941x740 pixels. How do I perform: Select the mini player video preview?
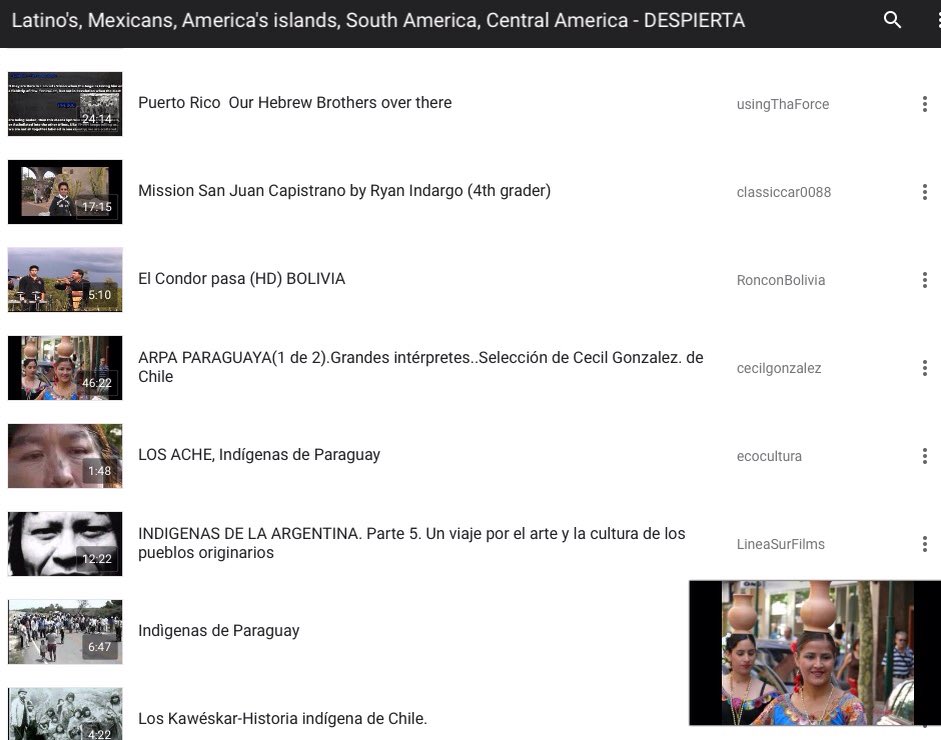click(x=814, y=652)
